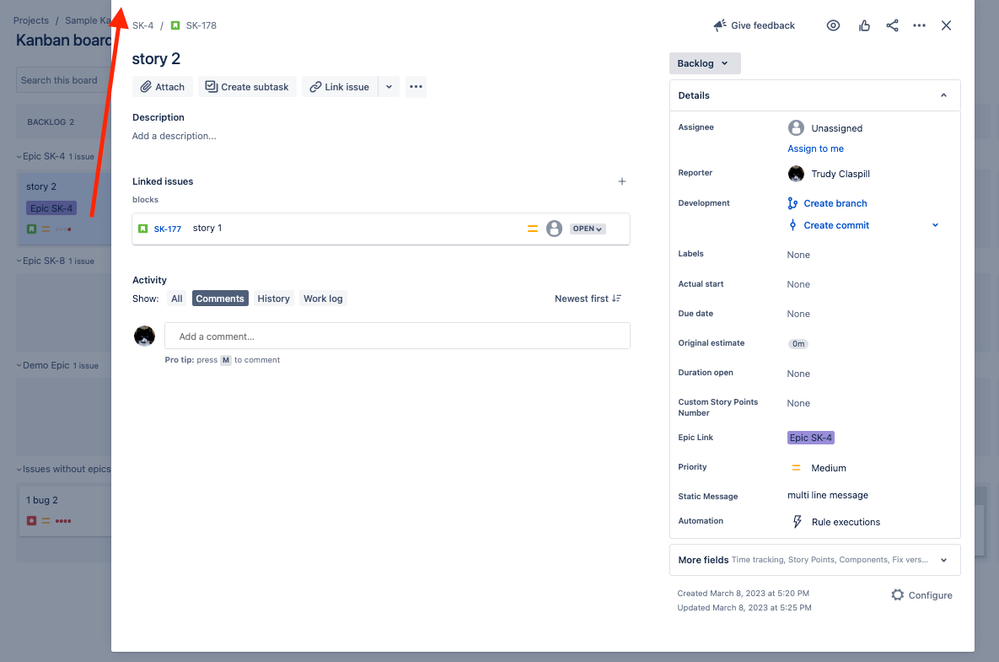Open the OPEN status dropdown for SK-177
The height and width of the screenshot is (662, 999).
(587, 229)
